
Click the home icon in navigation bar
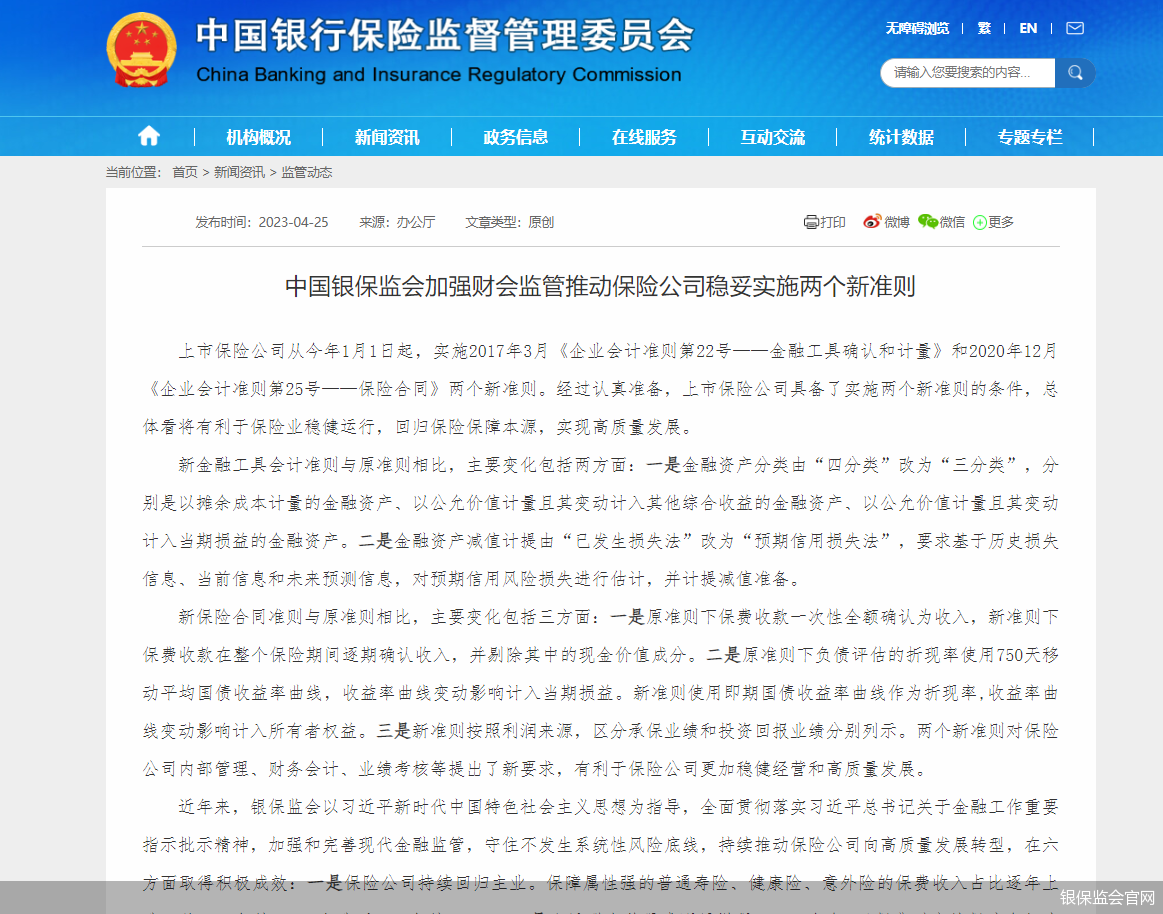tap(148, 136)
